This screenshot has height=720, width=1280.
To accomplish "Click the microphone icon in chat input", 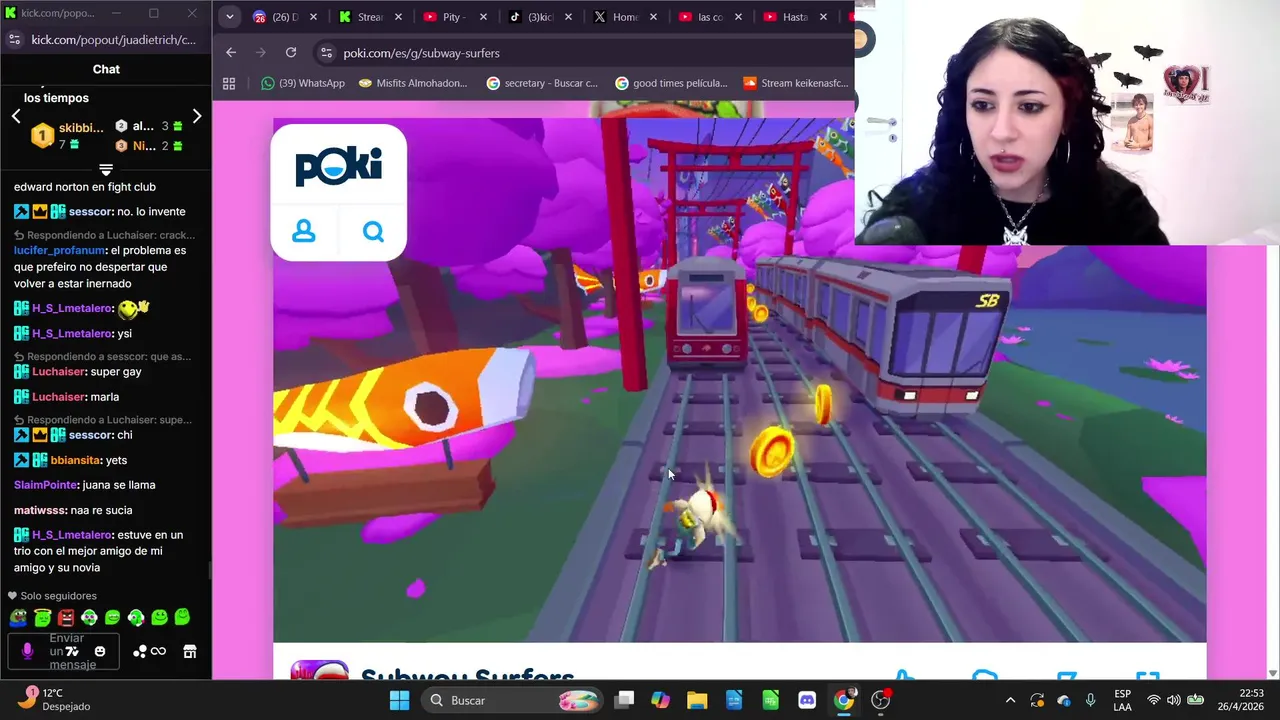I will click(27, 651).
